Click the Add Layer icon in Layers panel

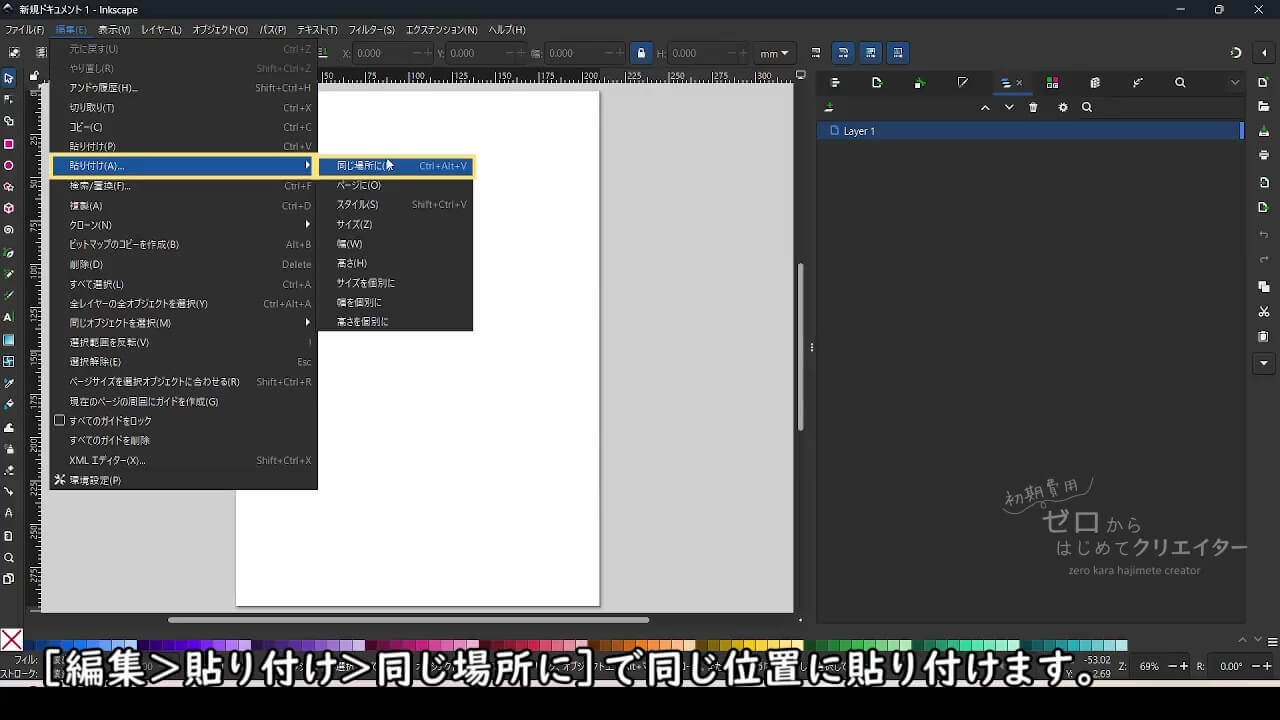[x=829, y=108]
